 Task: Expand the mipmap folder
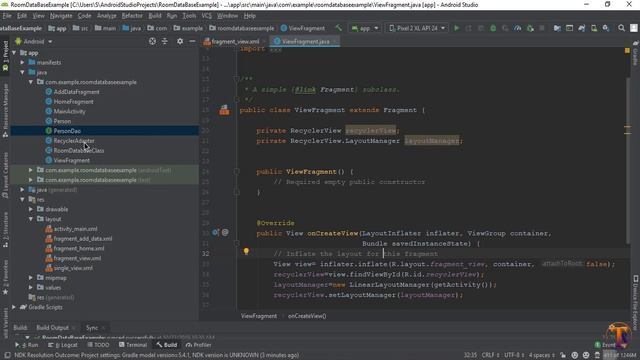click(x=31, y=278)
